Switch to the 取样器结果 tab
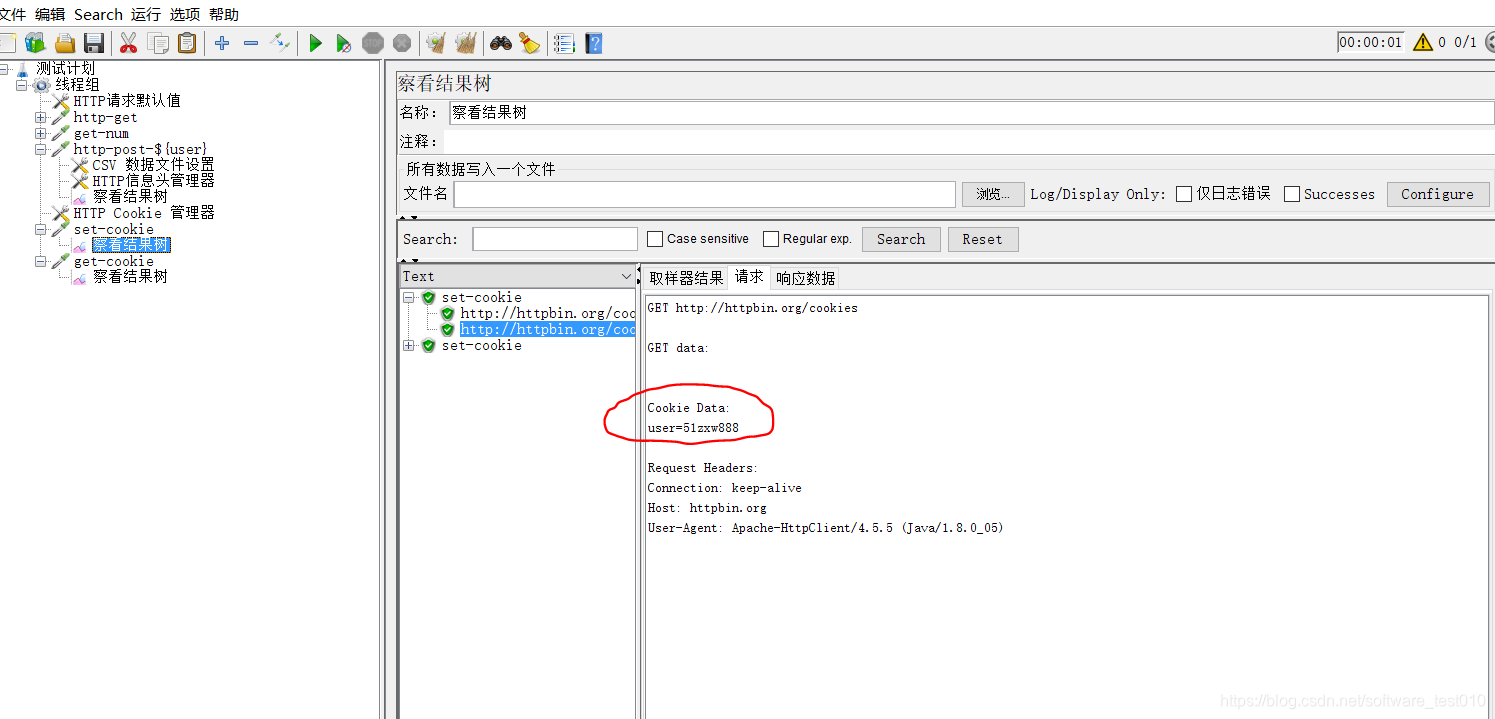This screenshot has height=719, width=1495. click(x=686, y=278)
